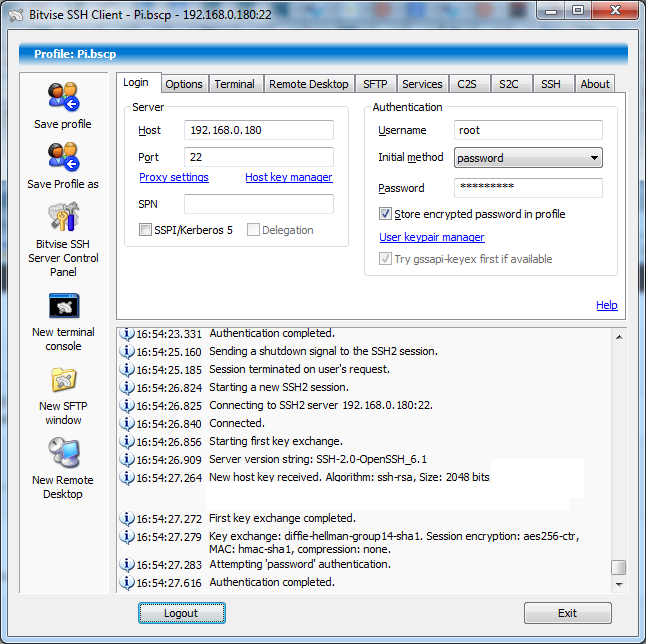Screen dimensions: 646x644
Task: Open Bitvise SSH Server Control Panel
Action: [63, 217]
